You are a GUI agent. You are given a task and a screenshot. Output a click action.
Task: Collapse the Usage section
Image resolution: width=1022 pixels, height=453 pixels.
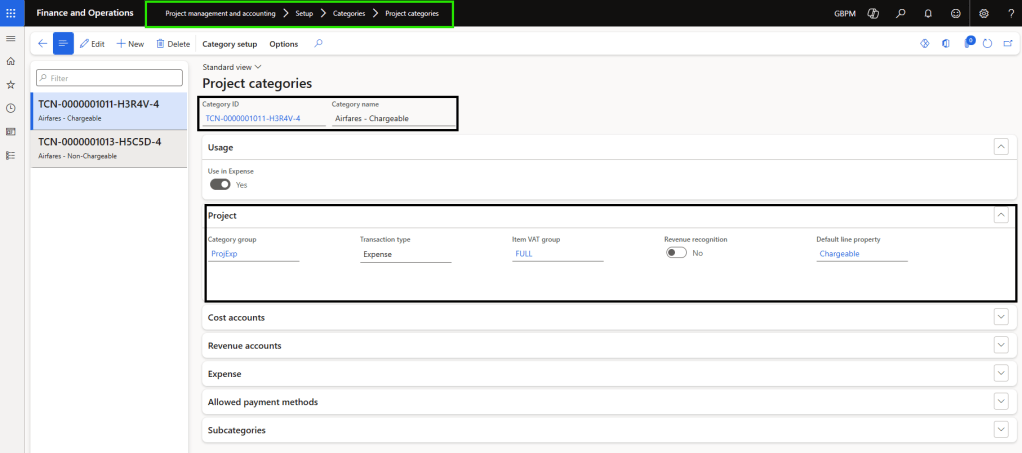[1000, 147]
